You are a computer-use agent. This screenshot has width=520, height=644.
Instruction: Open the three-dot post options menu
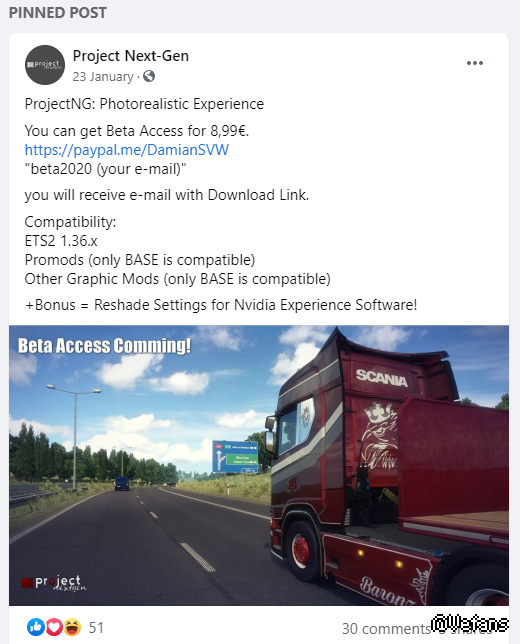(474, 63)
